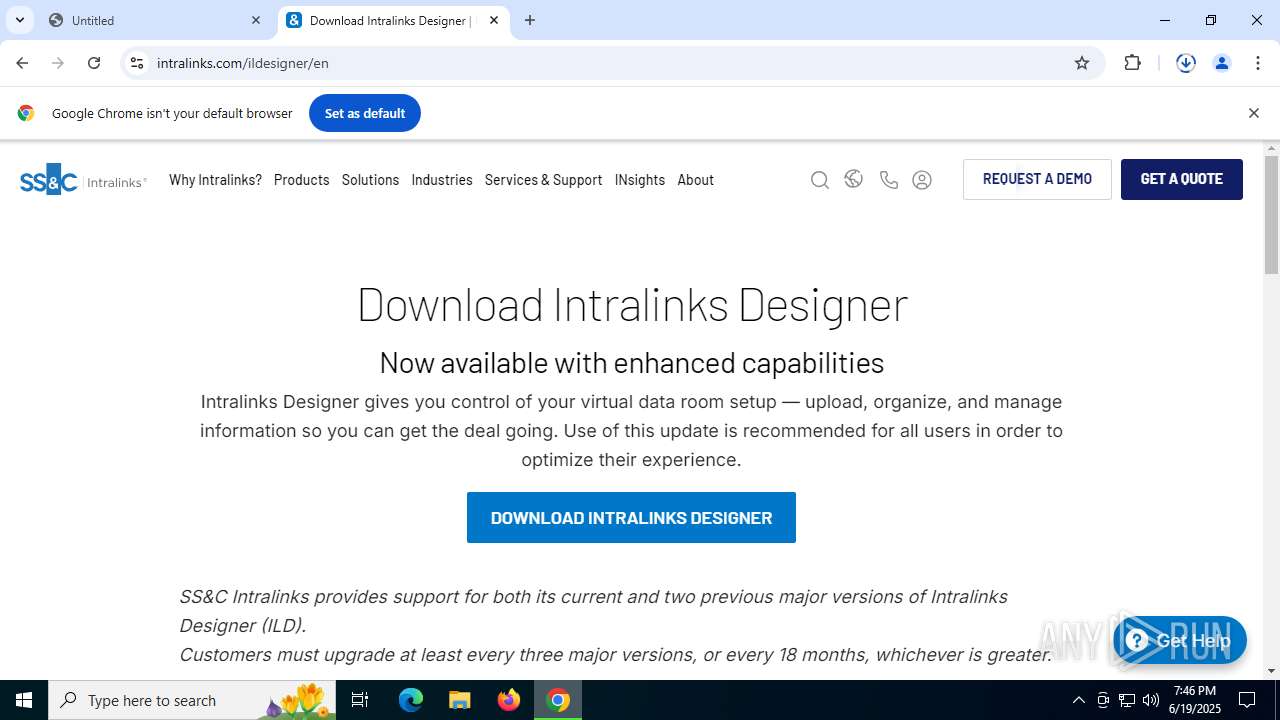Screen dimensions: 1280x720
Task: Show hidden system tray icons
Action: (1078, 700)
